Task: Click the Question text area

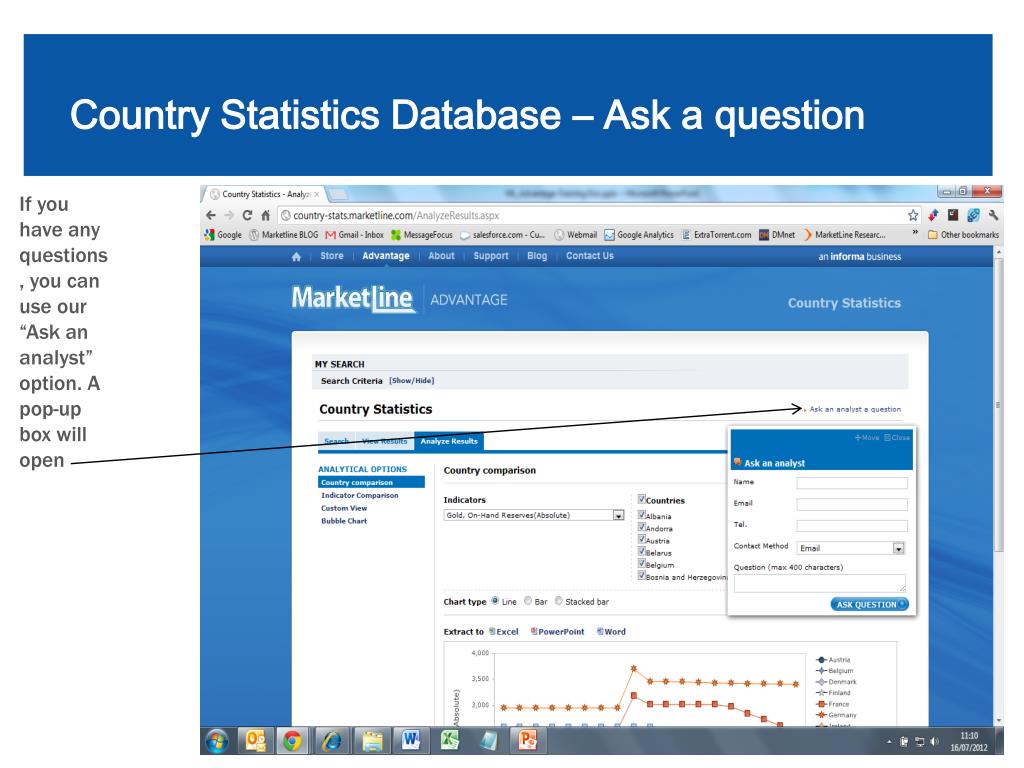Action: coord(820,584)
